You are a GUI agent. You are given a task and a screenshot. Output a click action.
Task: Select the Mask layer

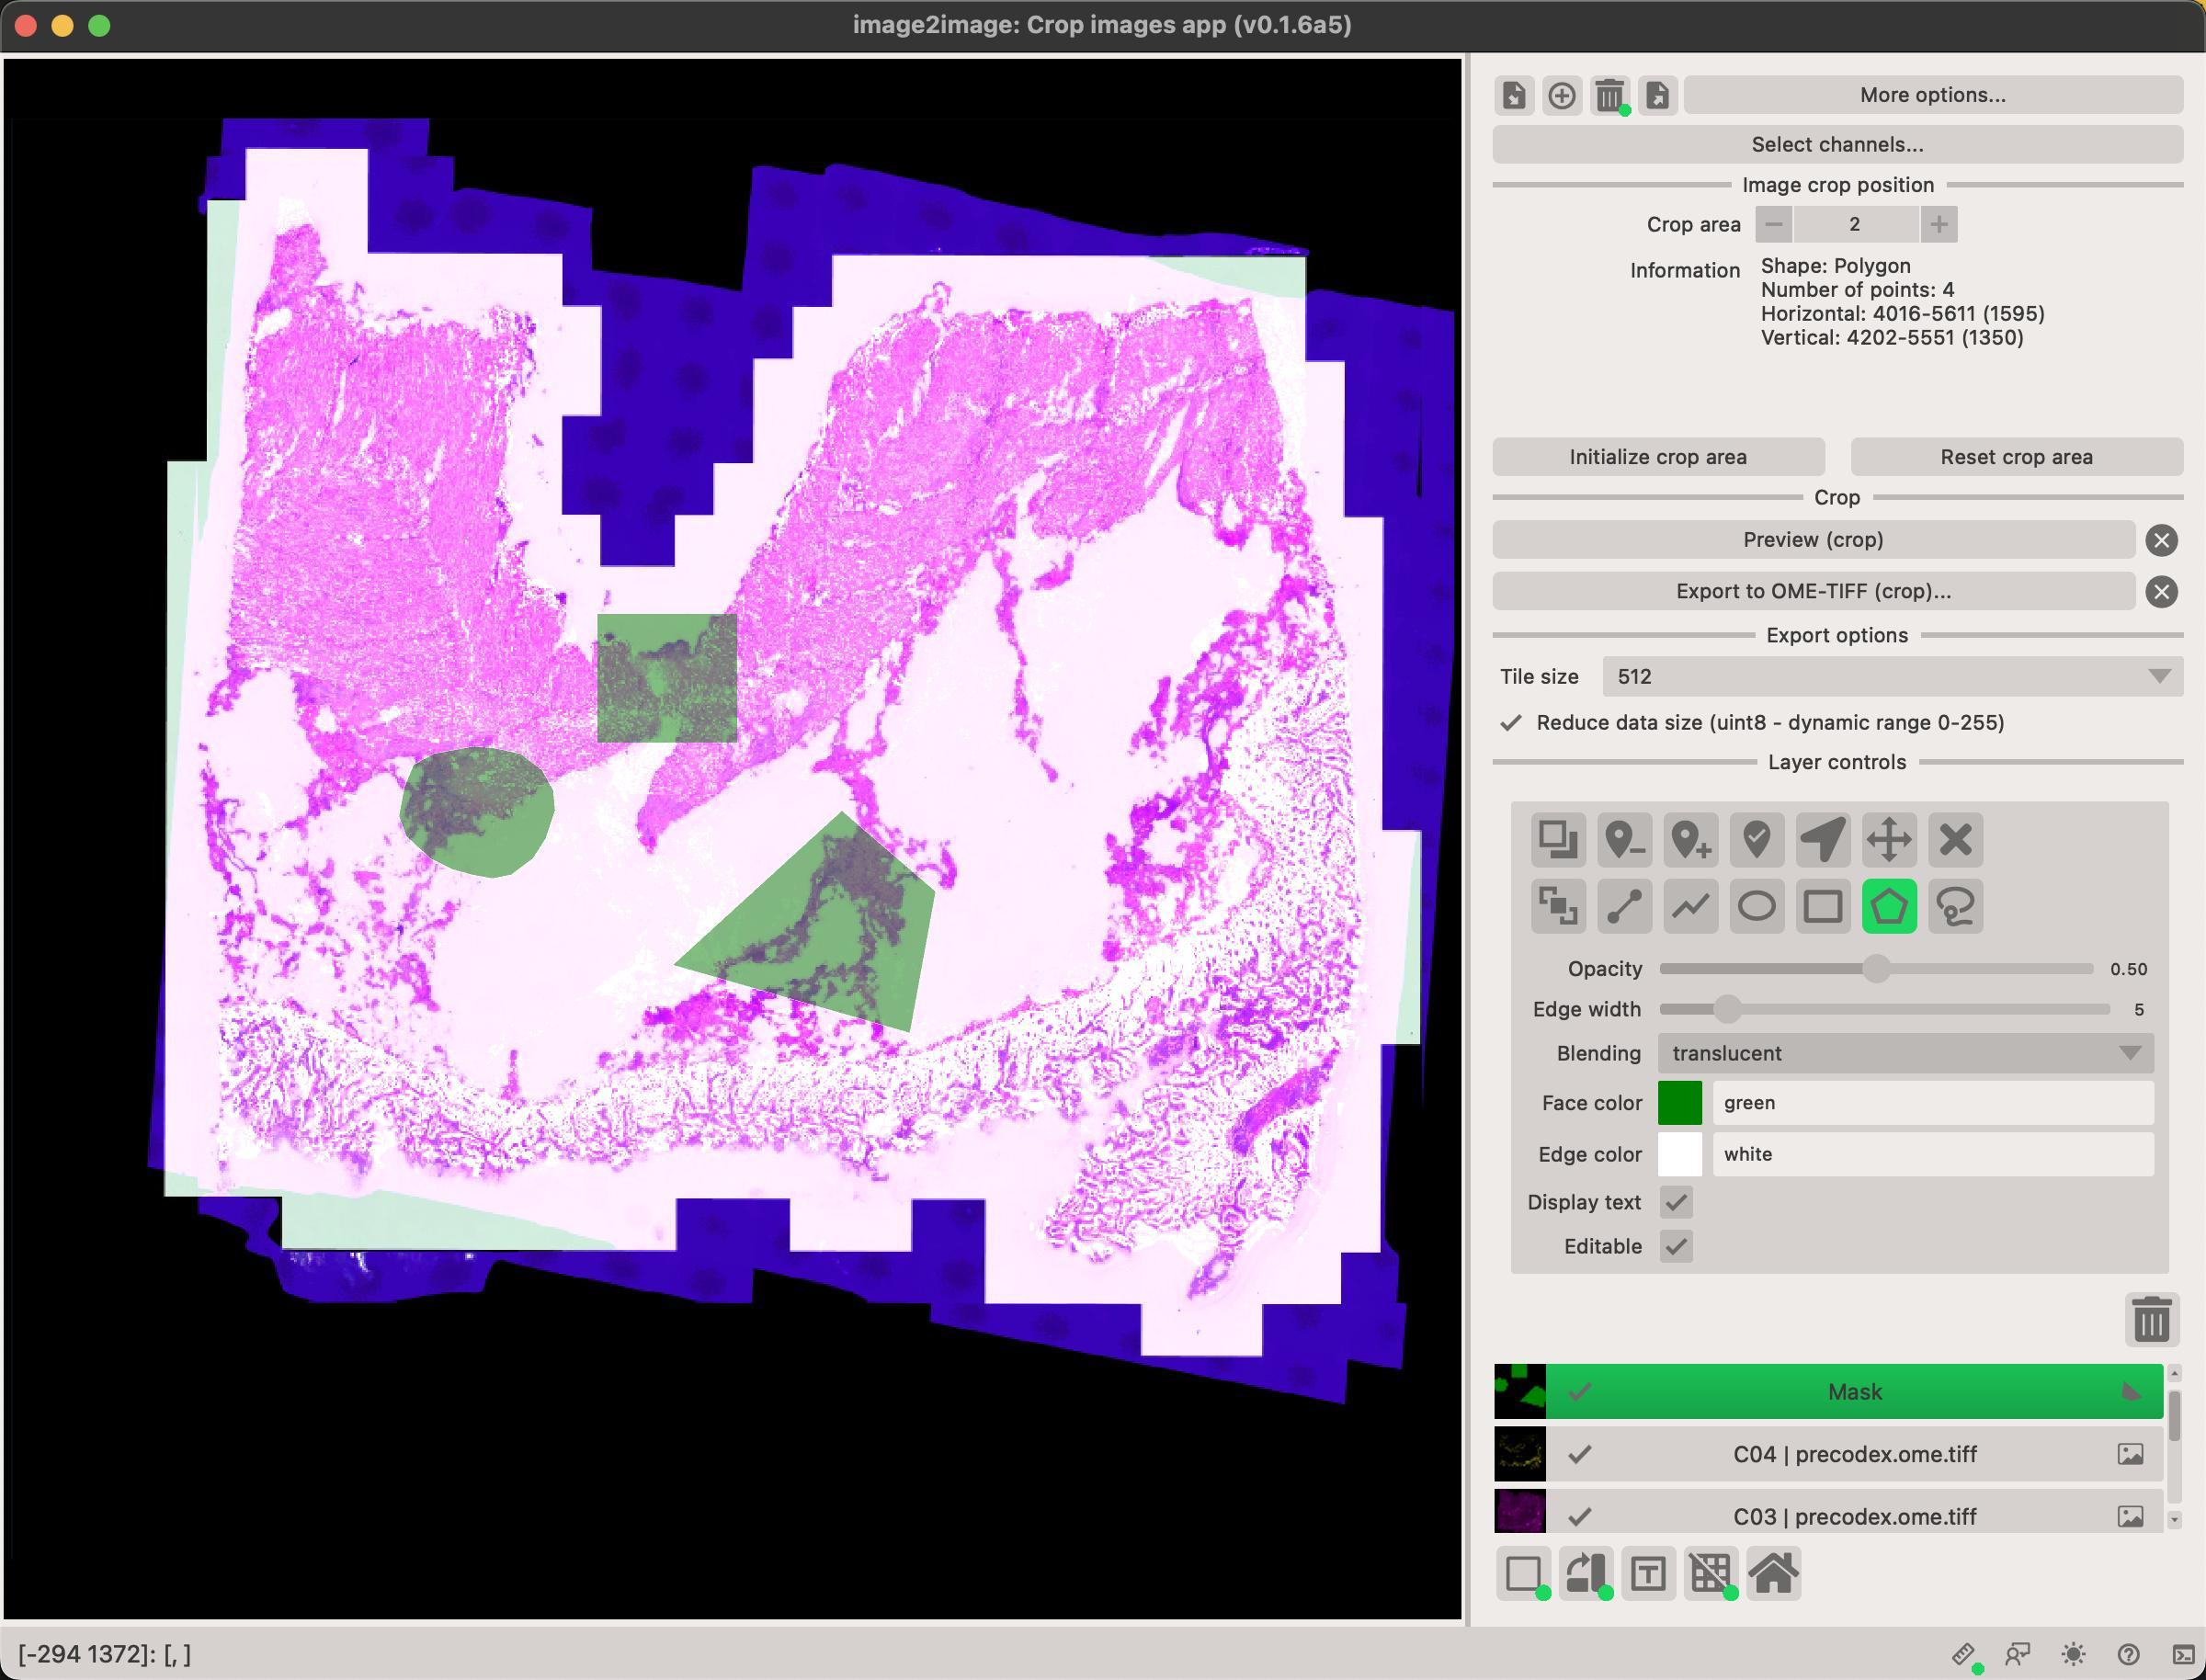[1853, 1391]
